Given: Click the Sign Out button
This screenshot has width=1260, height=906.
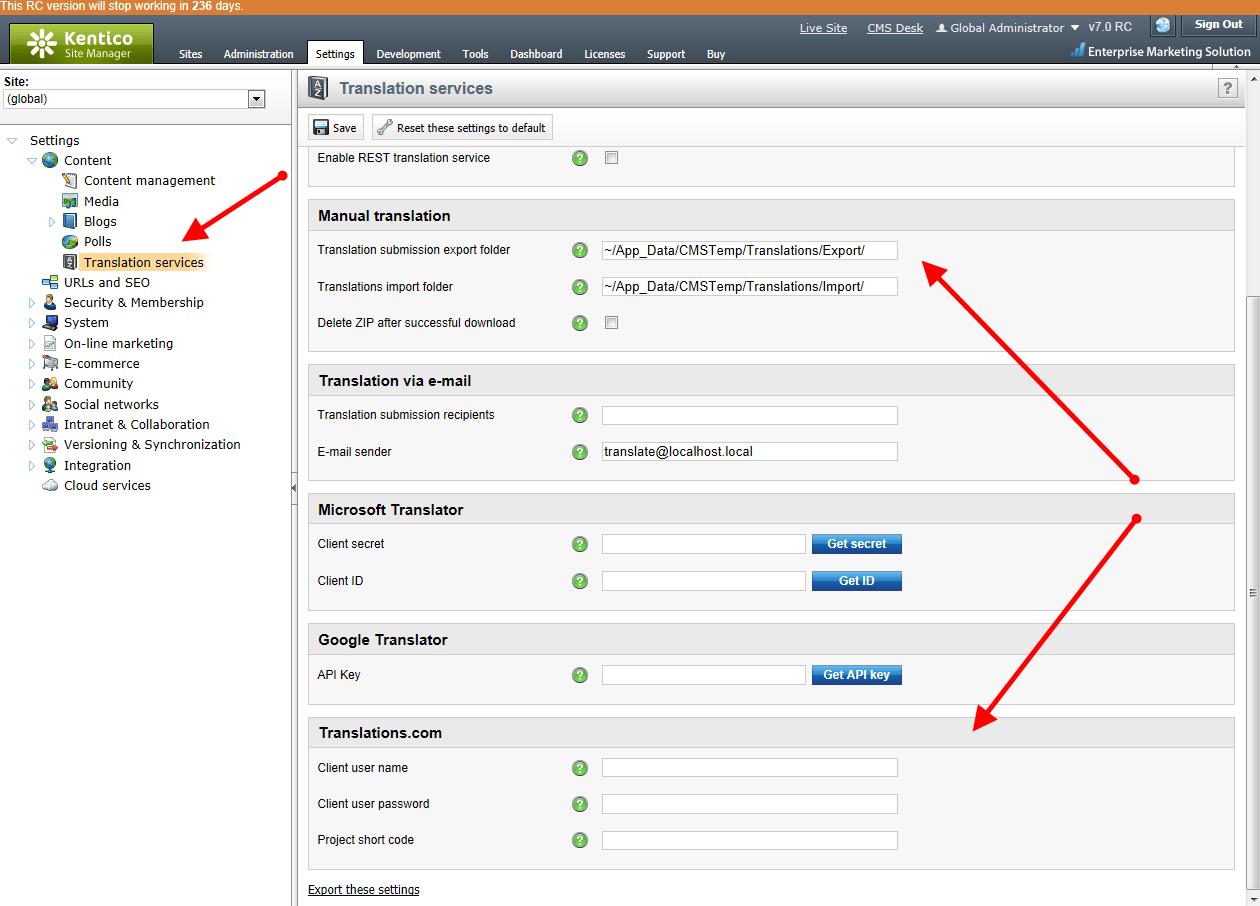Looking at the screenshot, I should click(1219, 24).
